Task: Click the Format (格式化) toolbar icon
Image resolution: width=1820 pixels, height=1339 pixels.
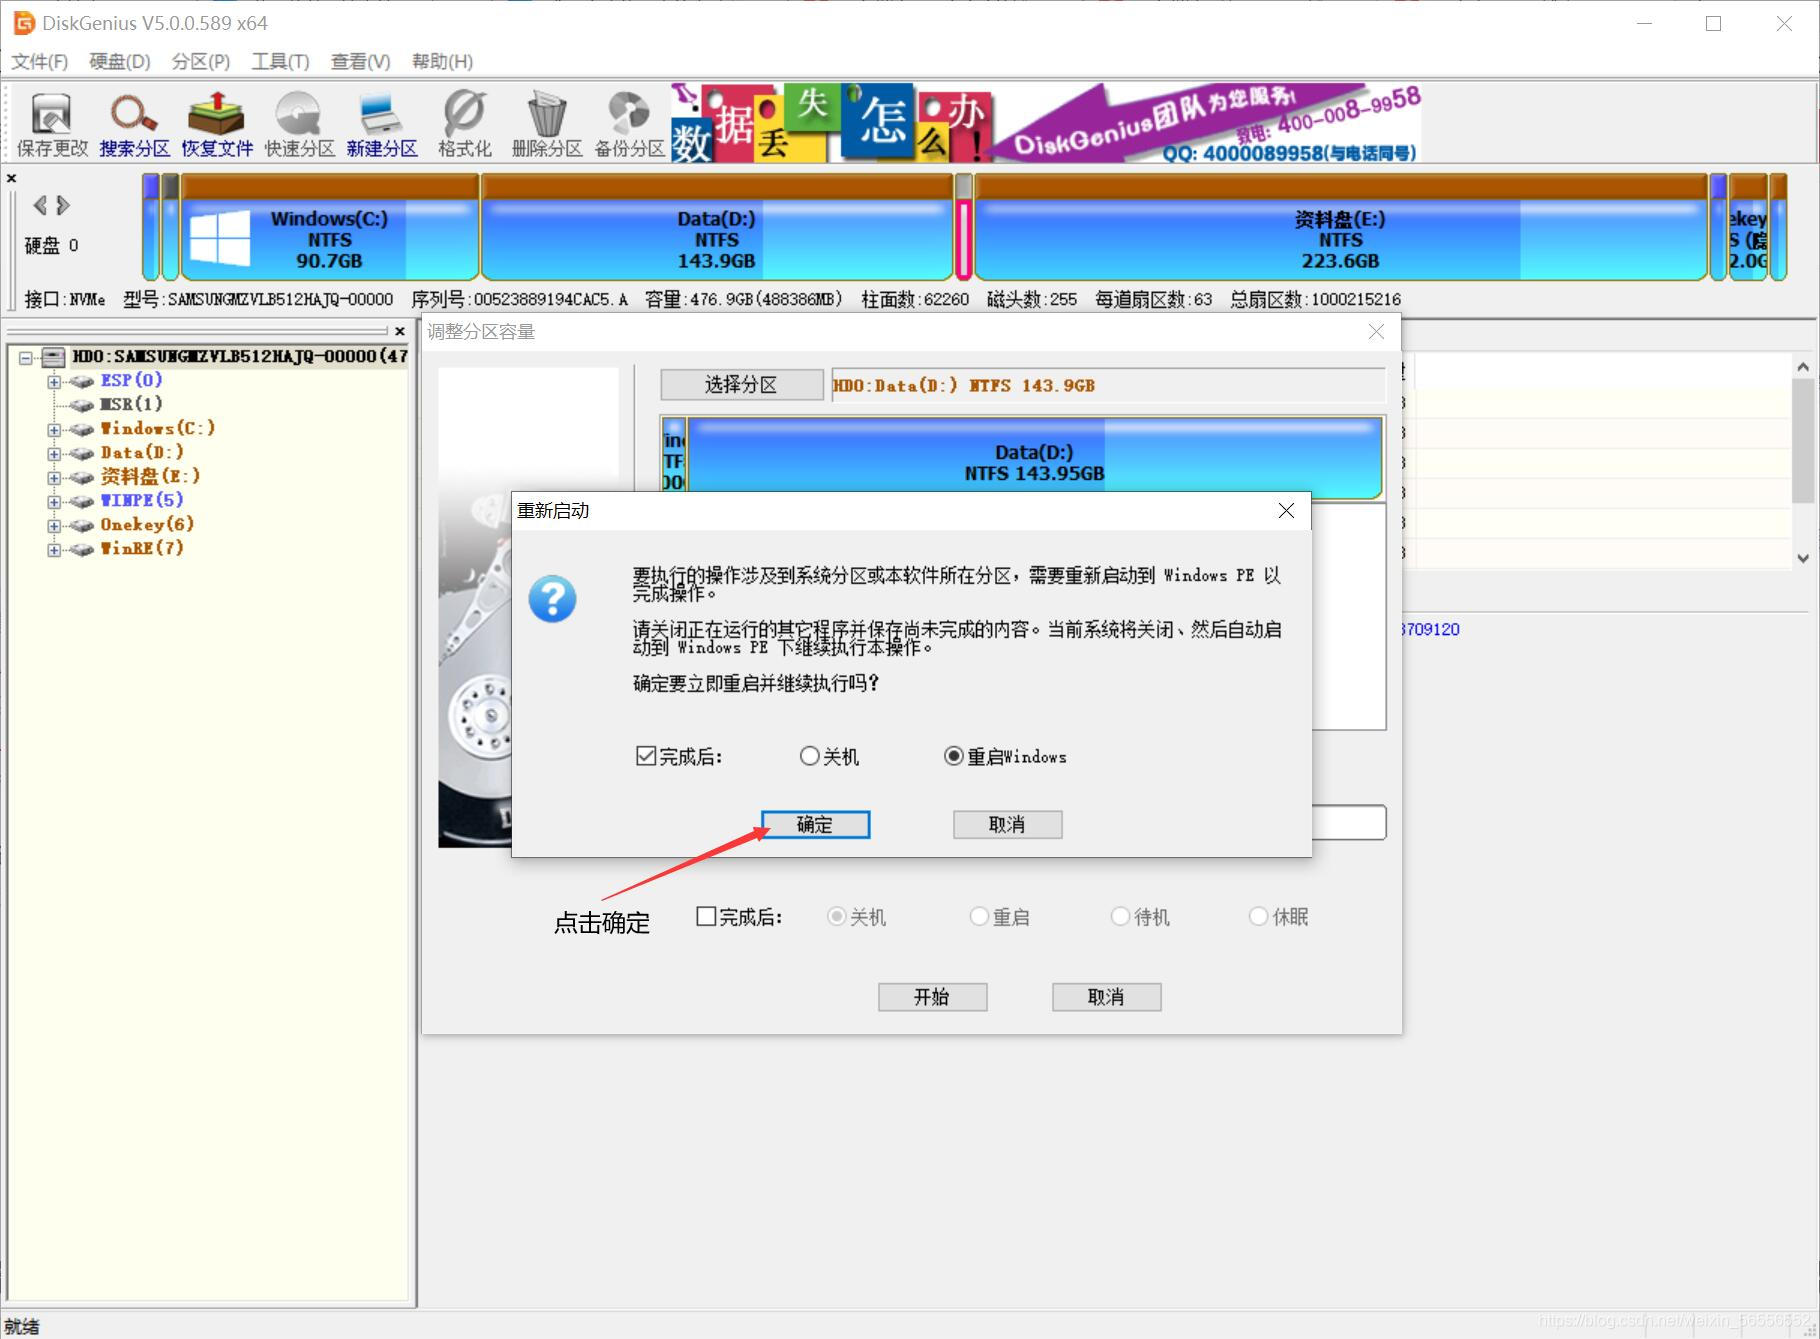Action: pyautogui.click(x=464, y=125)
